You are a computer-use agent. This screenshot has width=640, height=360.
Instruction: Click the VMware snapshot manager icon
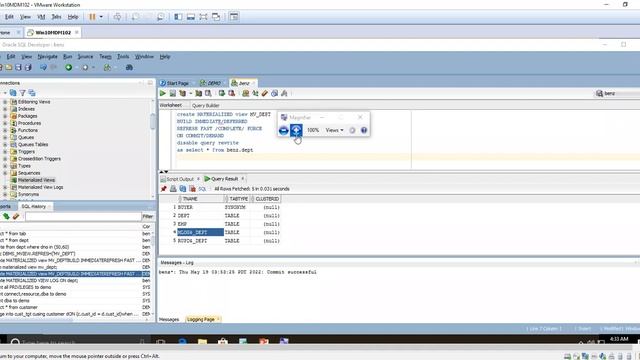(x=161, y=17)
